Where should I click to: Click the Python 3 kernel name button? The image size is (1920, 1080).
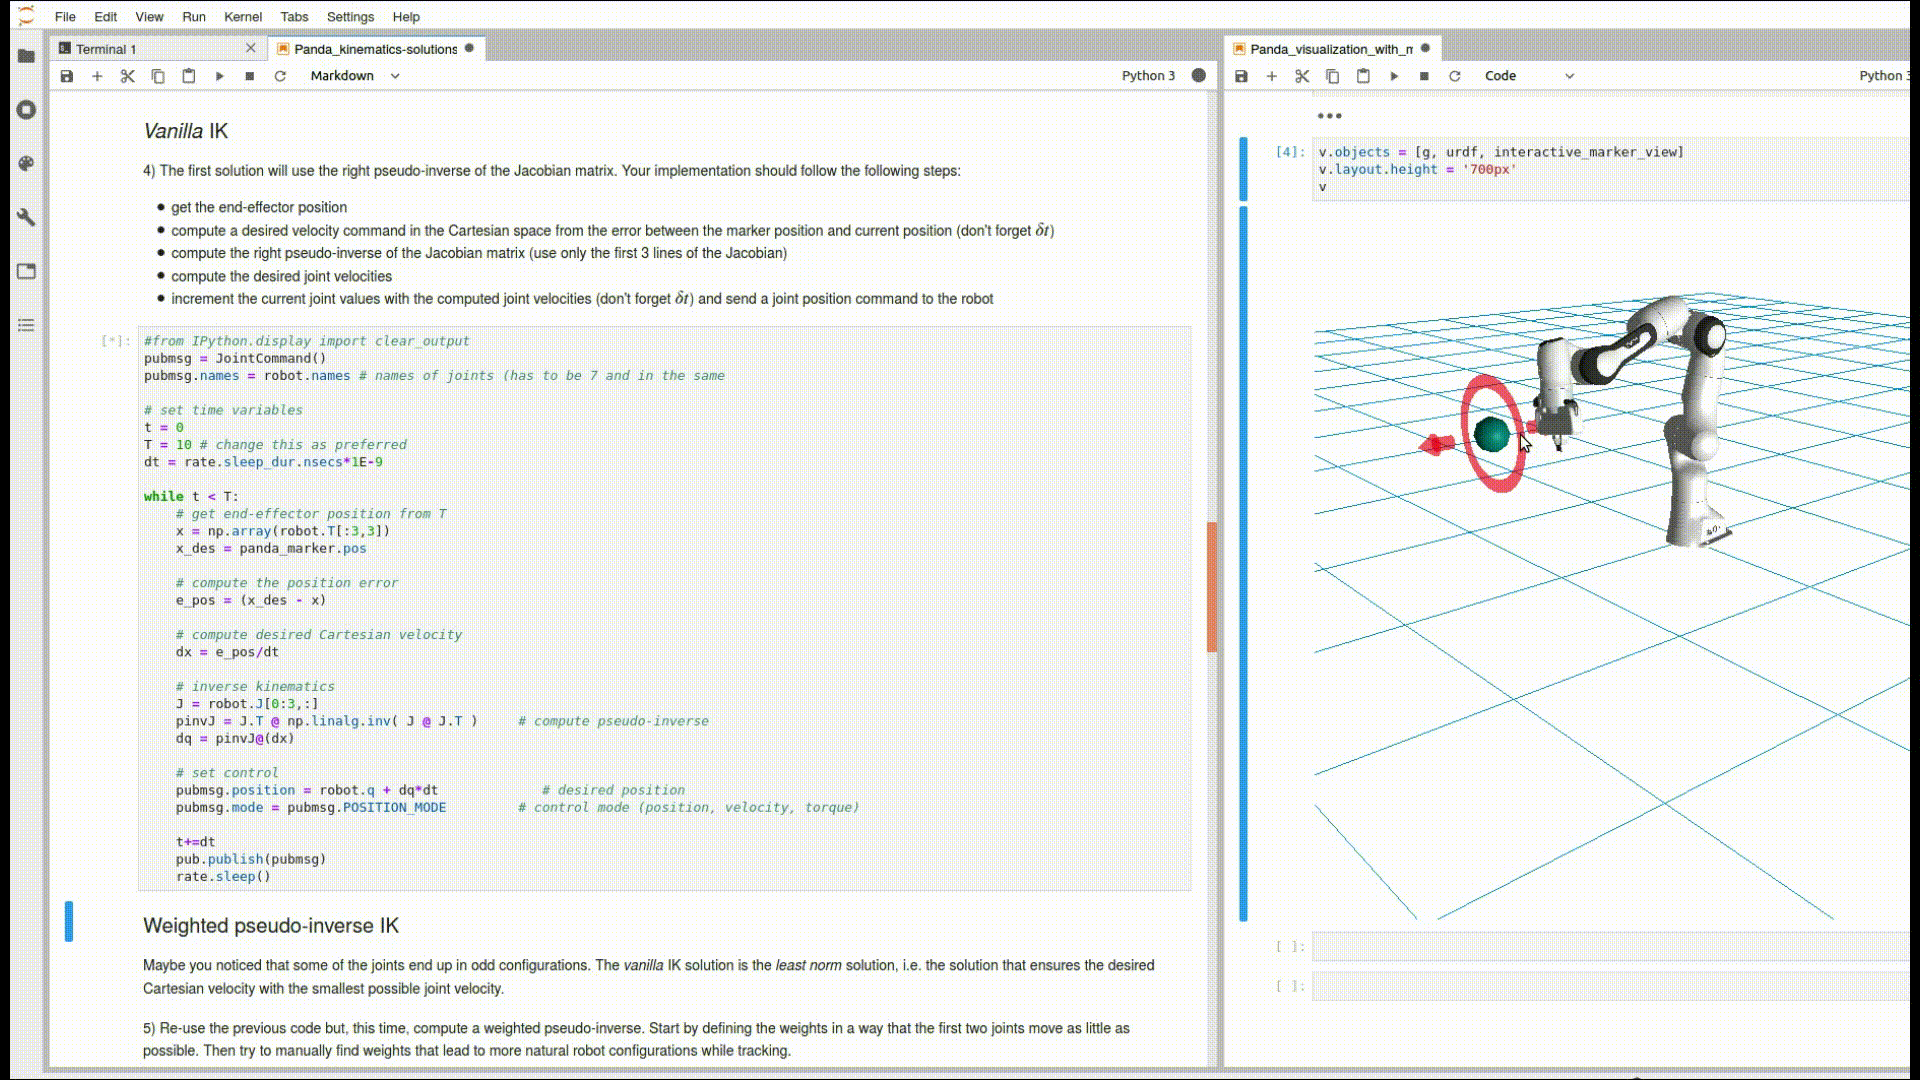click(x=1147, y=76)
